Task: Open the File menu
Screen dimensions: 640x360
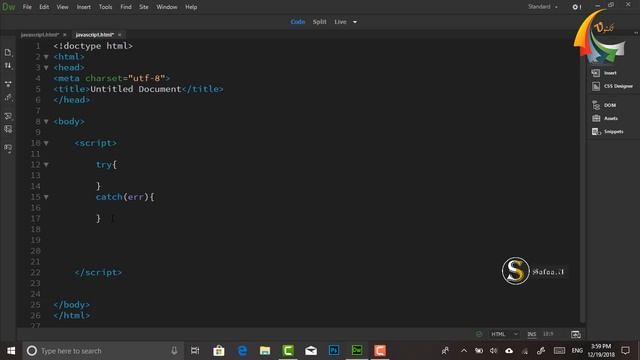Action: coord(27,7)
